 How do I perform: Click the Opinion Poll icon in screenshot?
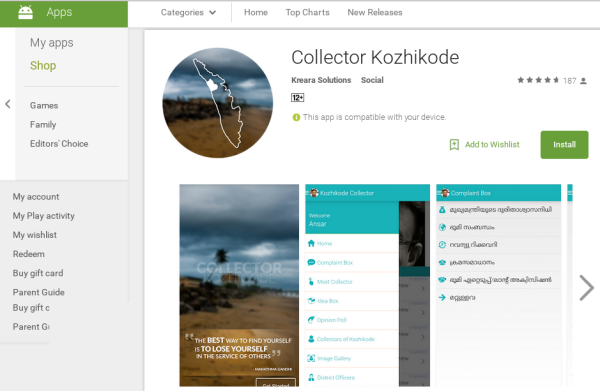point(311,320)
